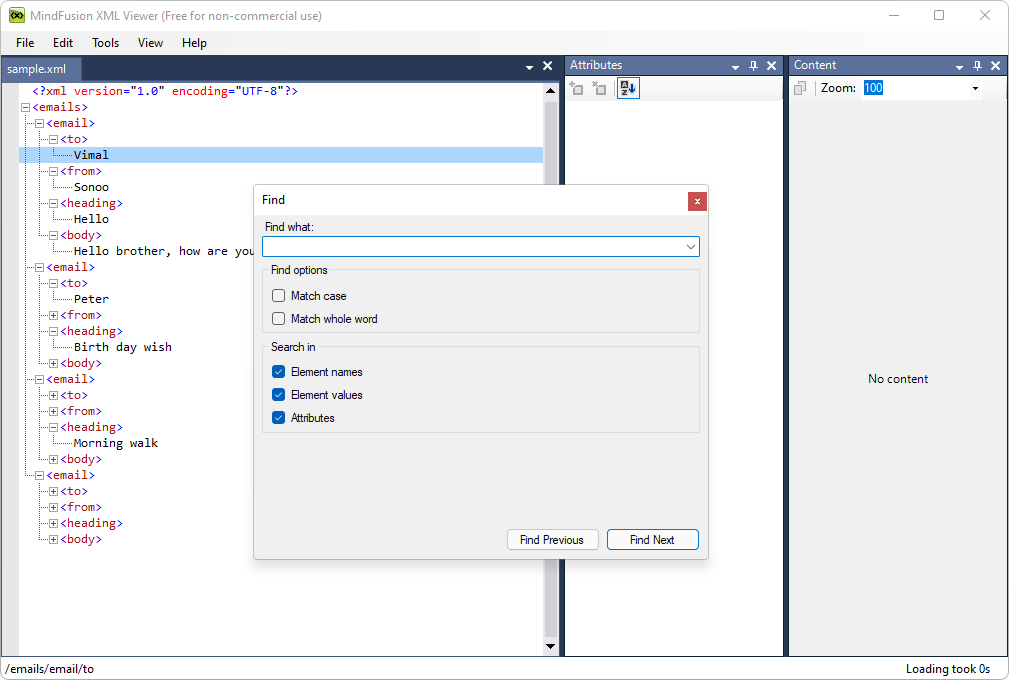
Task: Open the Zoom value dropdown
Action: 976,88
